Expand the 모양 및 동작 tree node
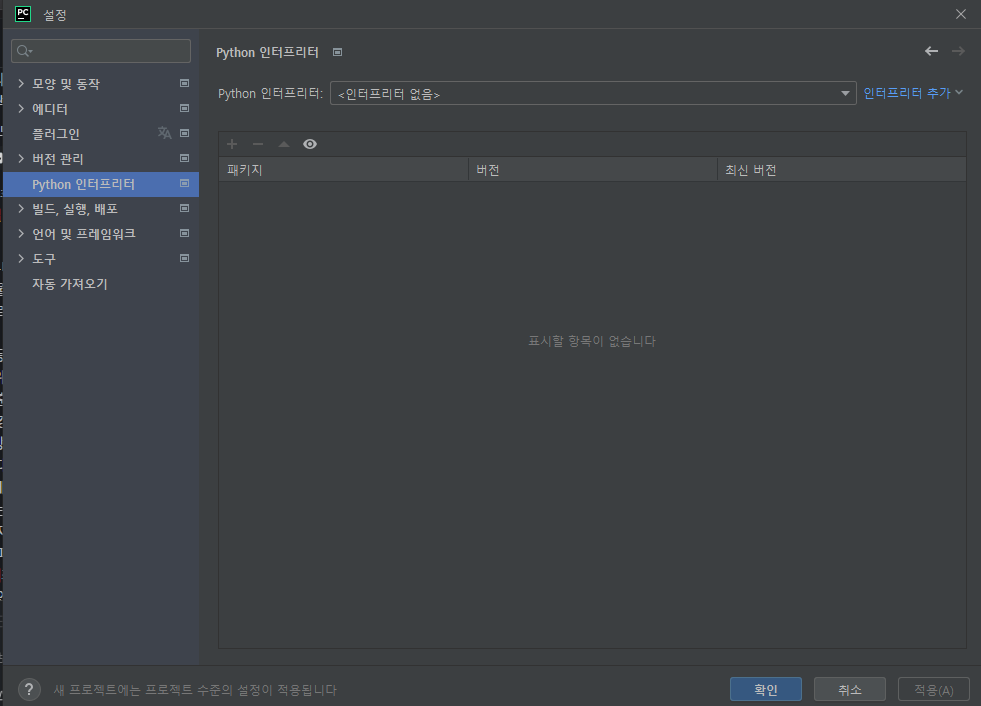Image resolution: width=981 pixels, height=706 pixels. 21,83
